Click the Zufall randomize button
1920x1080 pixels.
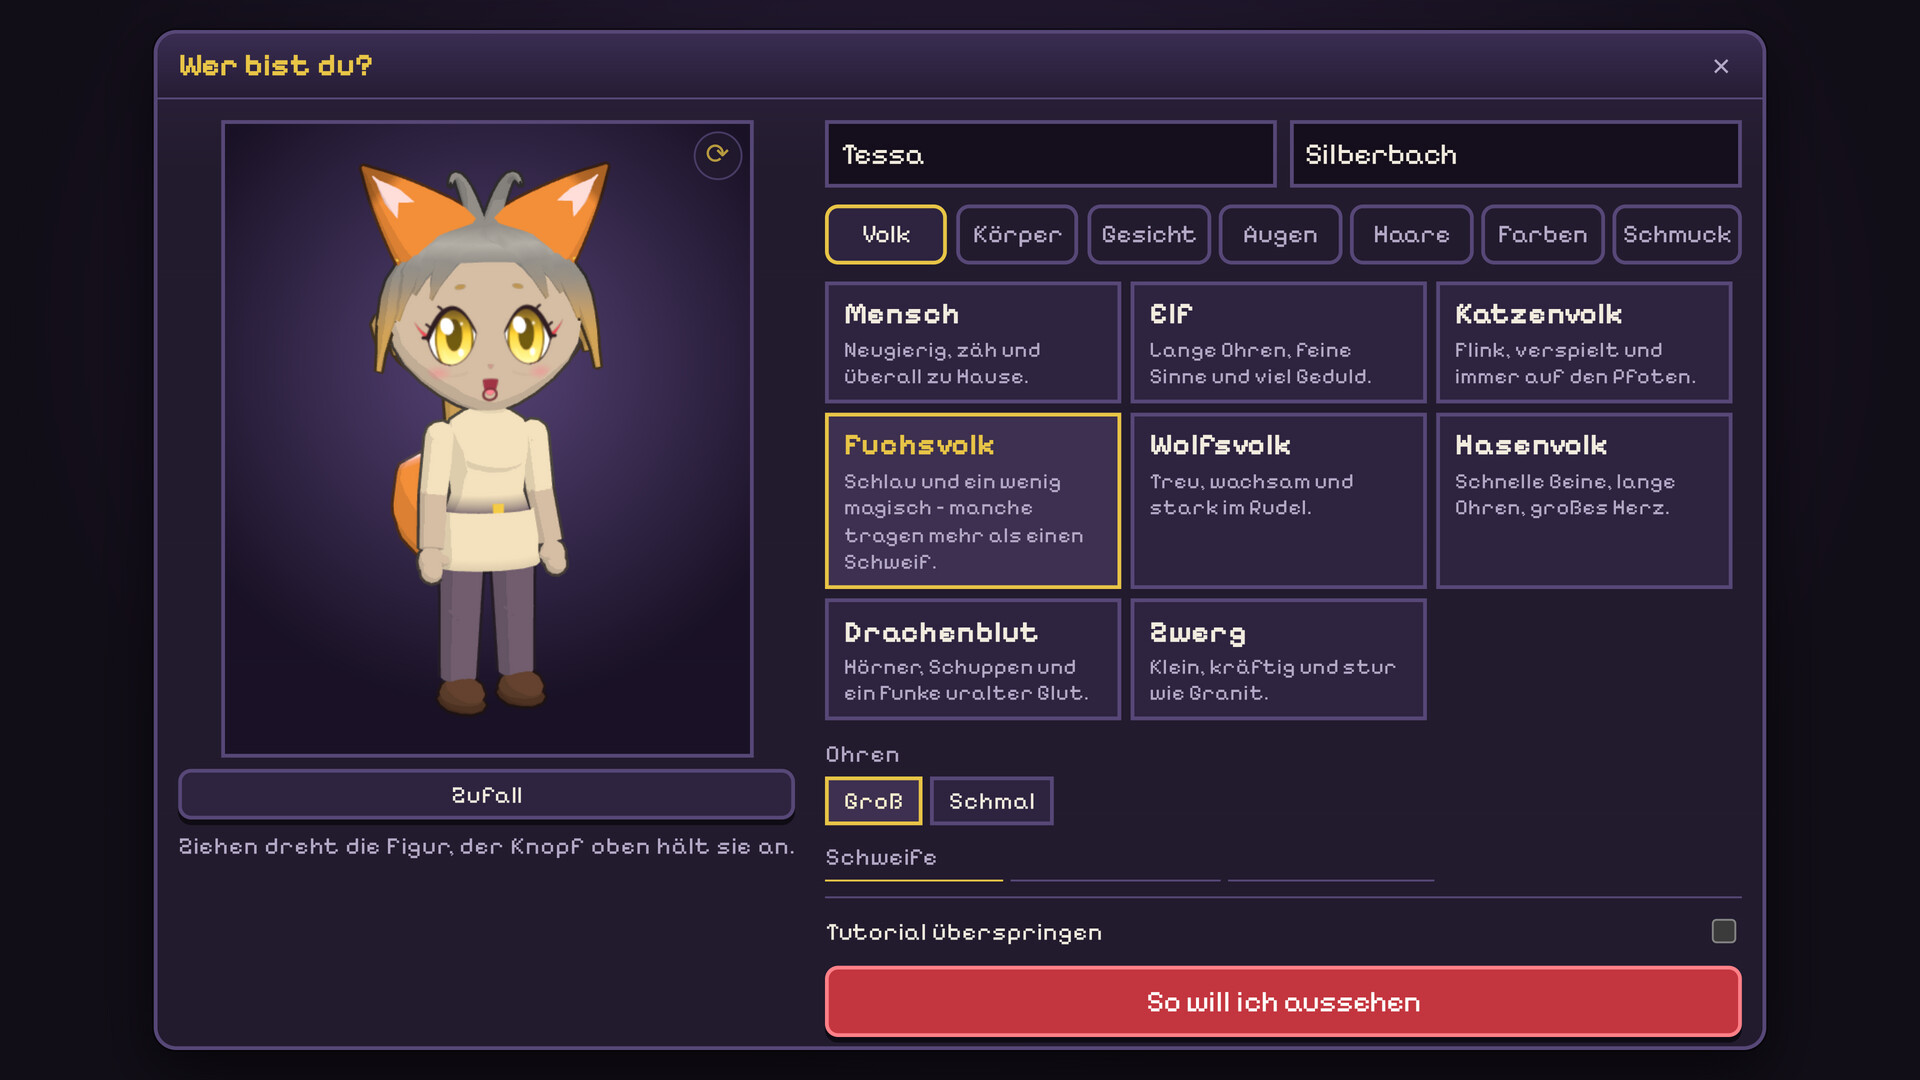pos(486,795)
